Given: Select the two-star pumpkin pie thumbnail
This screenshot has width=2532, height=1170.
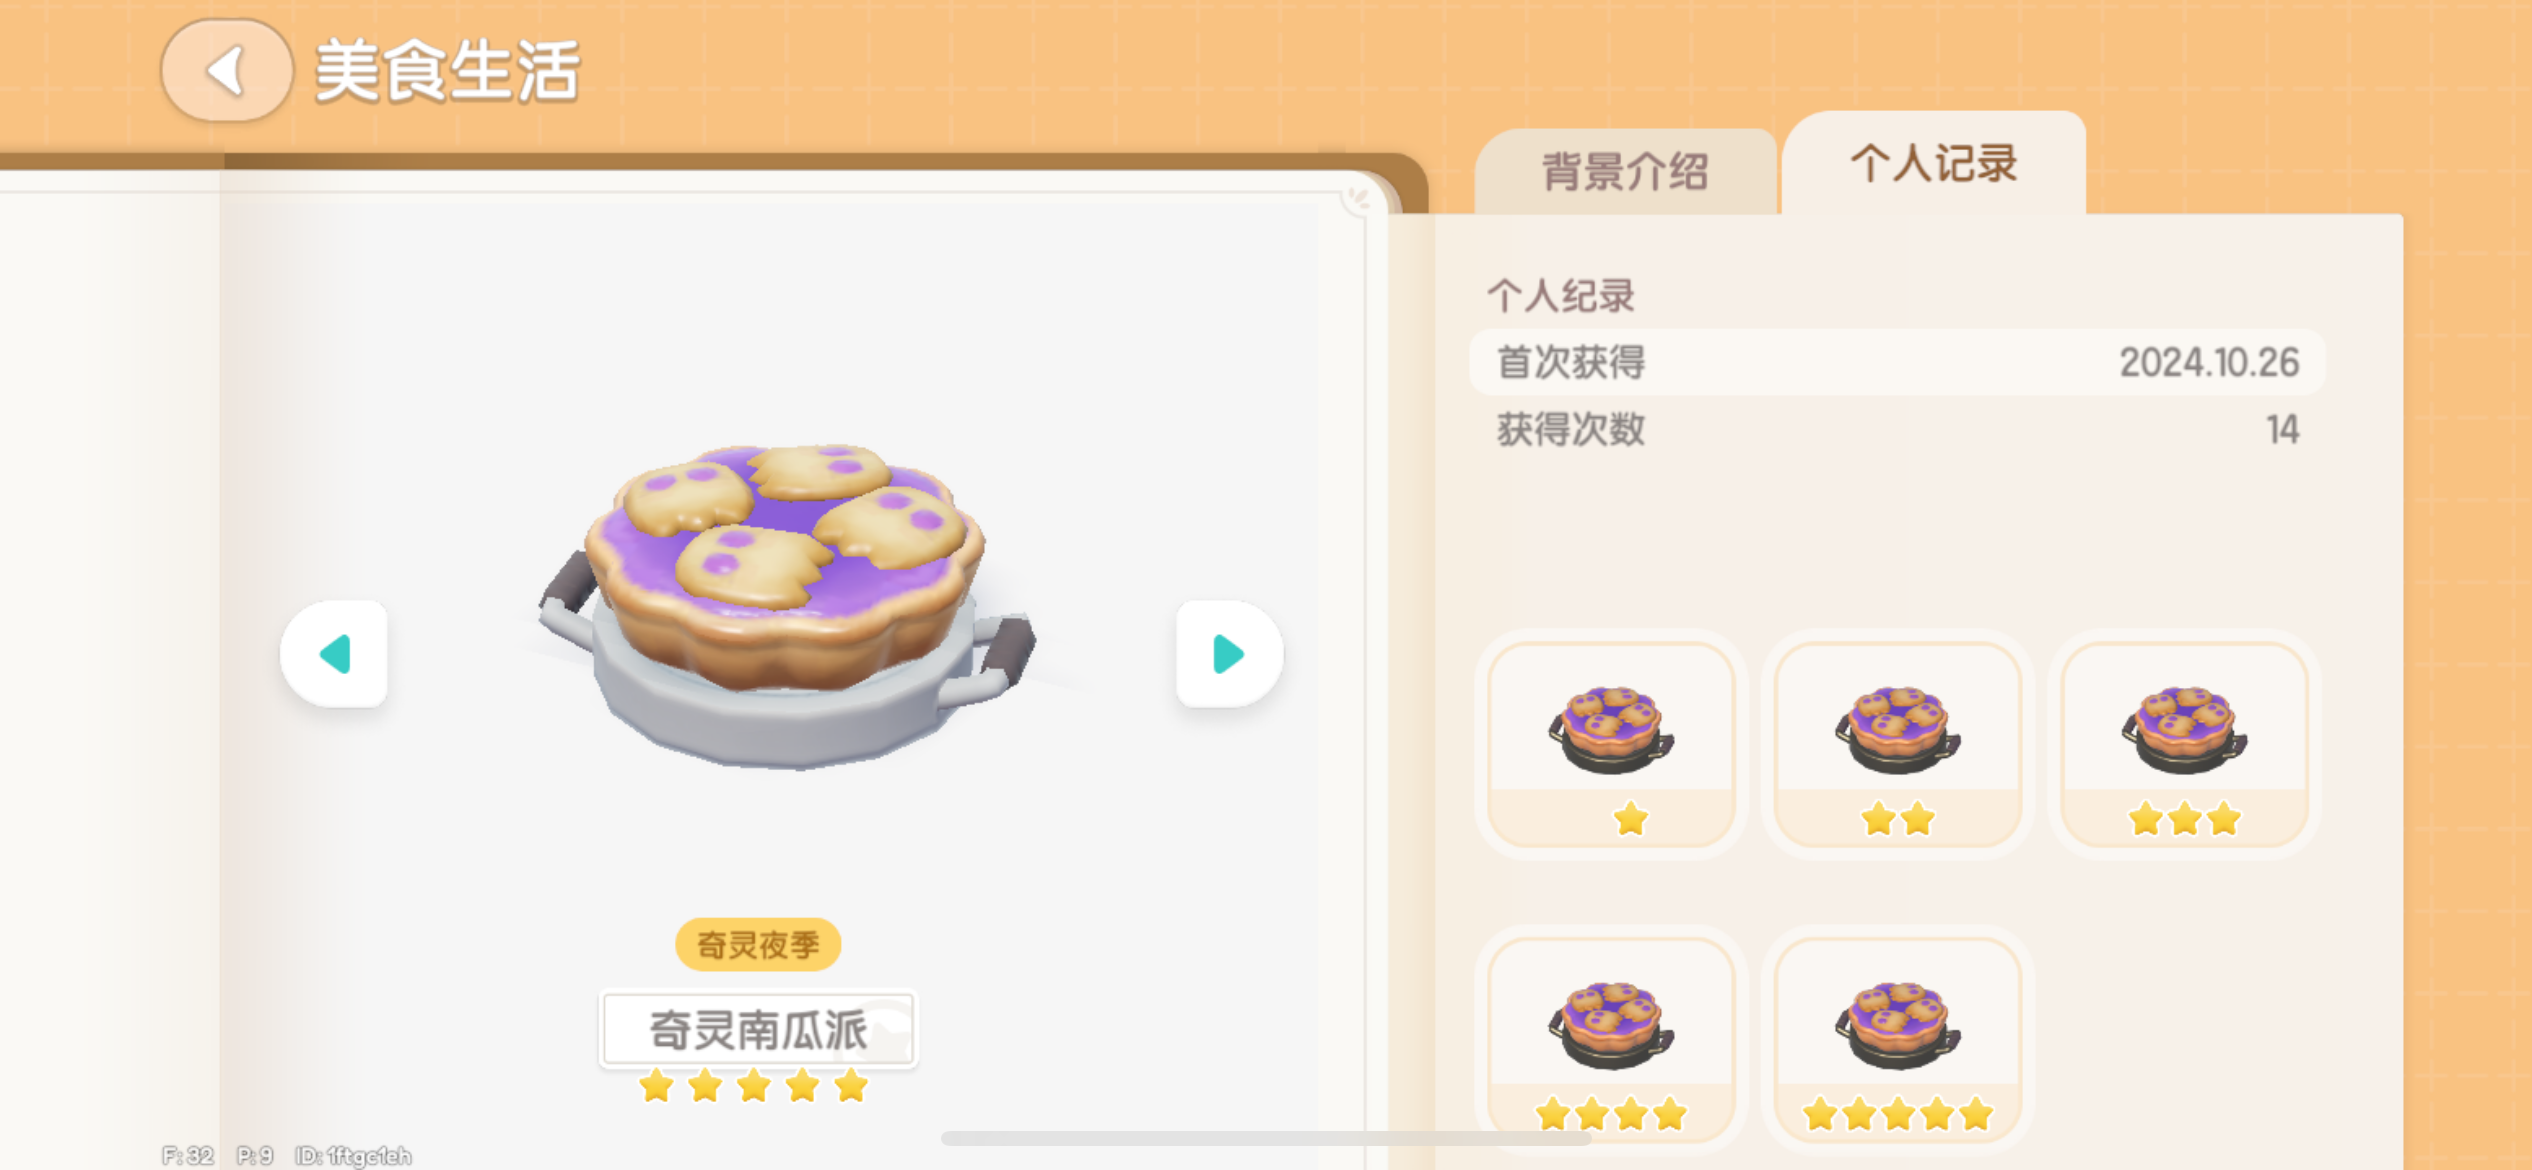Looking at the screenshot, I should pos(1898,744).
